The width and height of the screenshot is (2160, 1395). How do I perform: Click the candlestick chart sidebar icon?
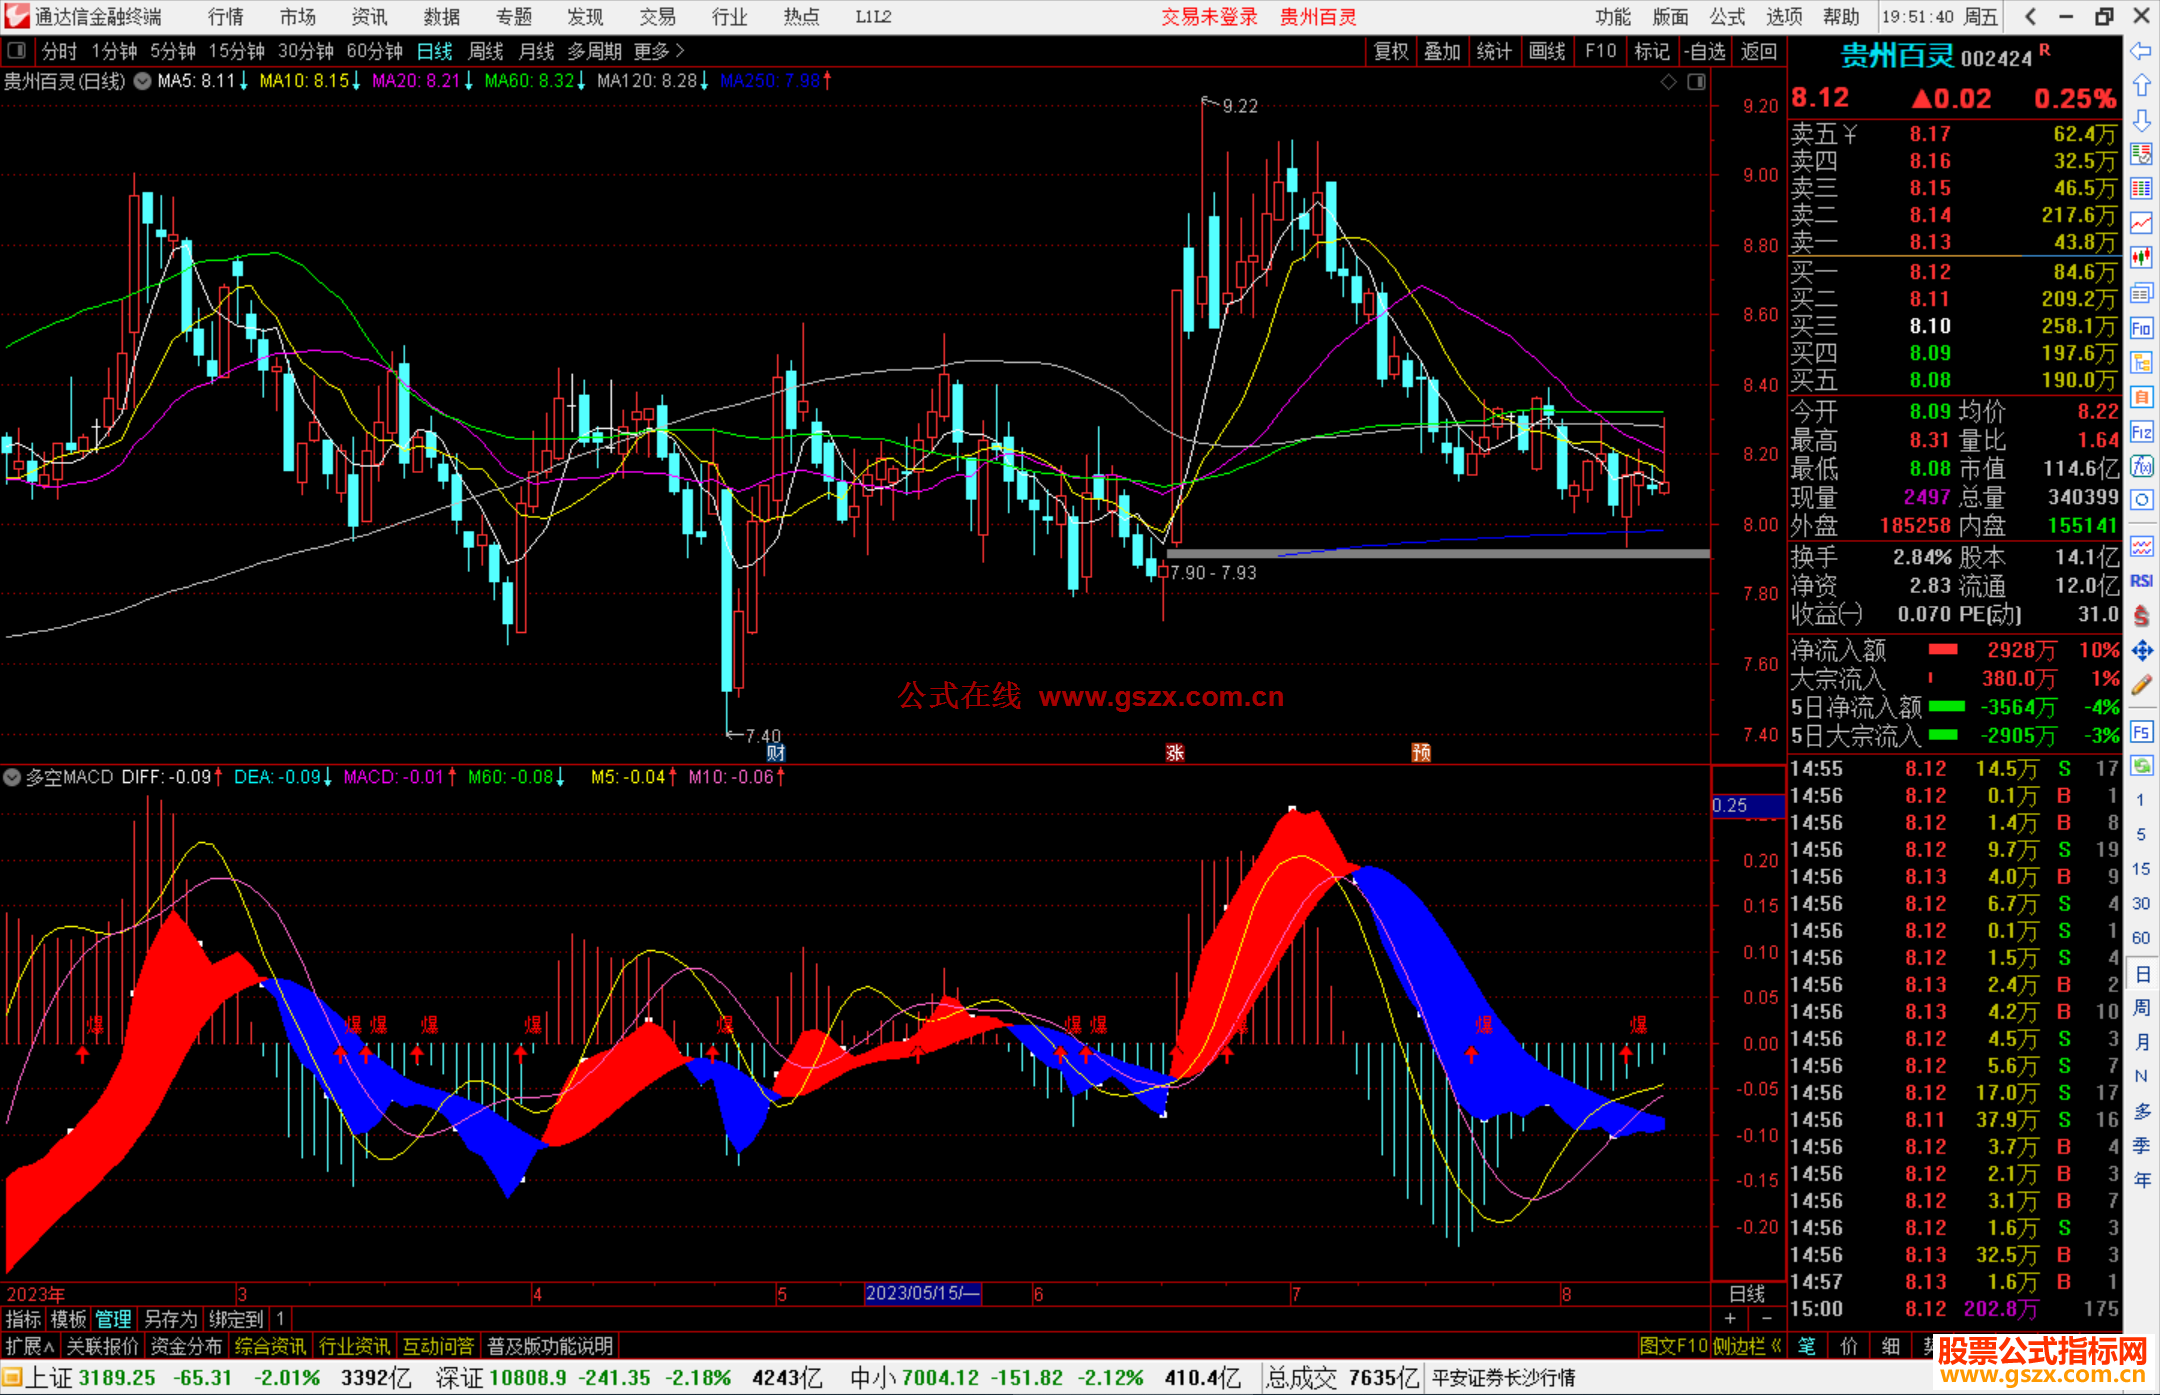(x=2141, y=257)
